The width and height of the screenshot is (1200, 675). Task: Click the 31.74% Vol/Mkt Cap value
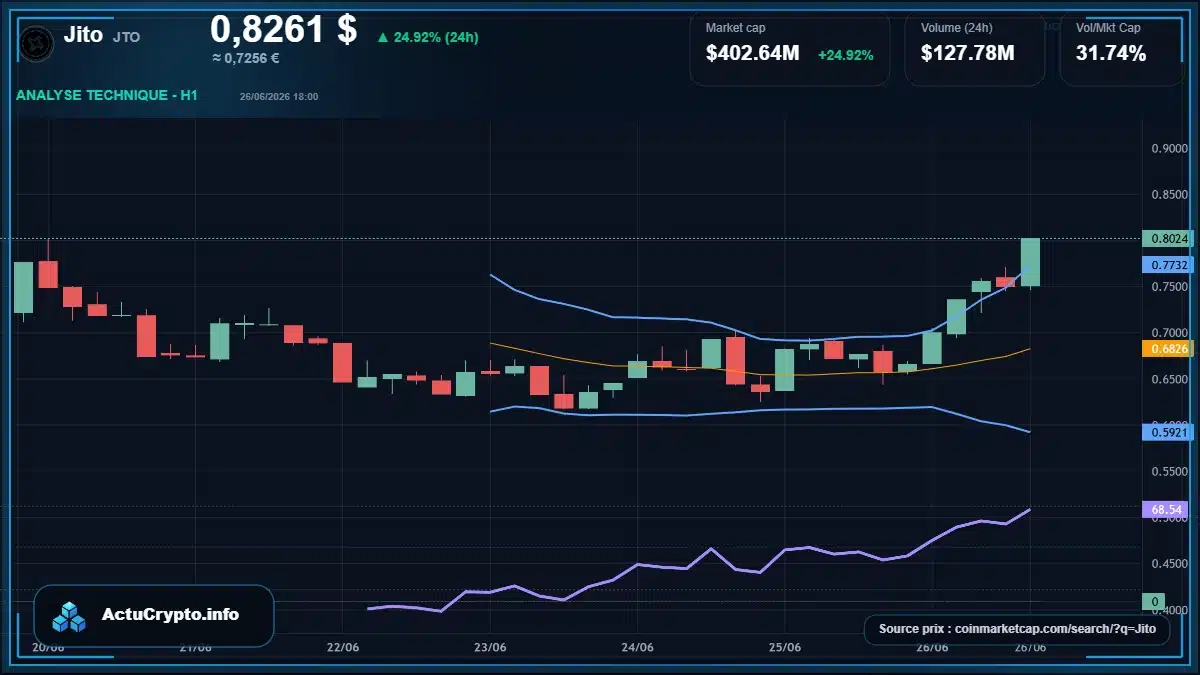pos(1111,53)
